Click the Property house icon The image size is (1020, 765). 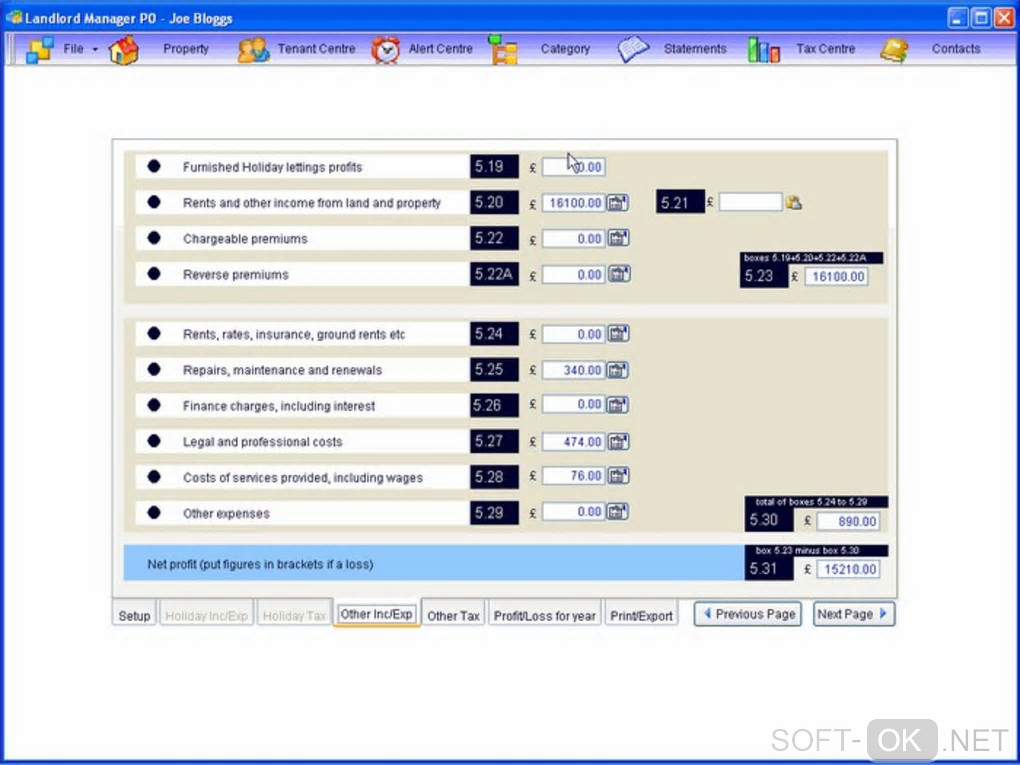point(124,49)
